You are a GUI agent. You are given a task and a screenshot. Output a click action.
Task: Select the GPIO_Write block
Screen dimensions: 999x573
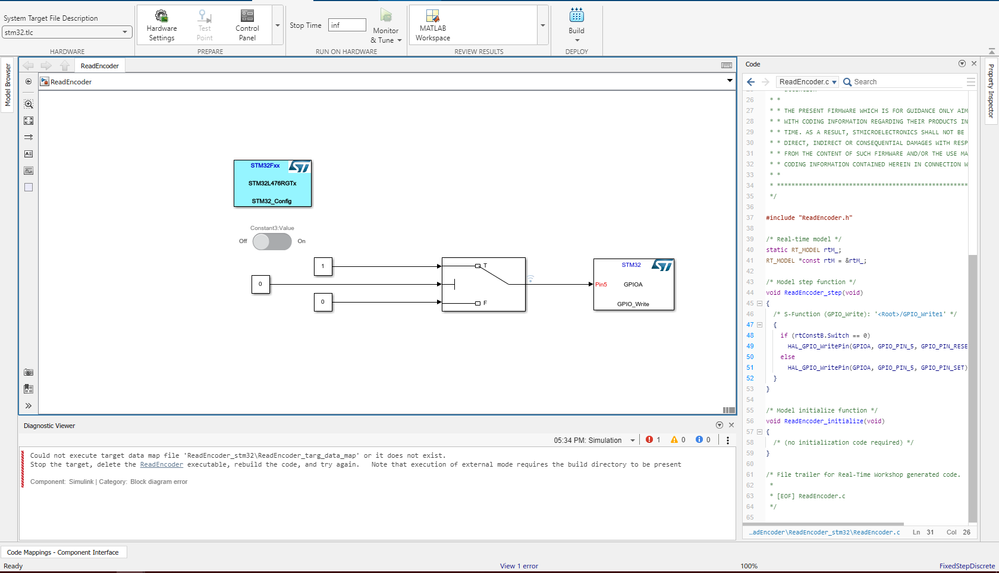pyautogui.click(x=633, y=284)
